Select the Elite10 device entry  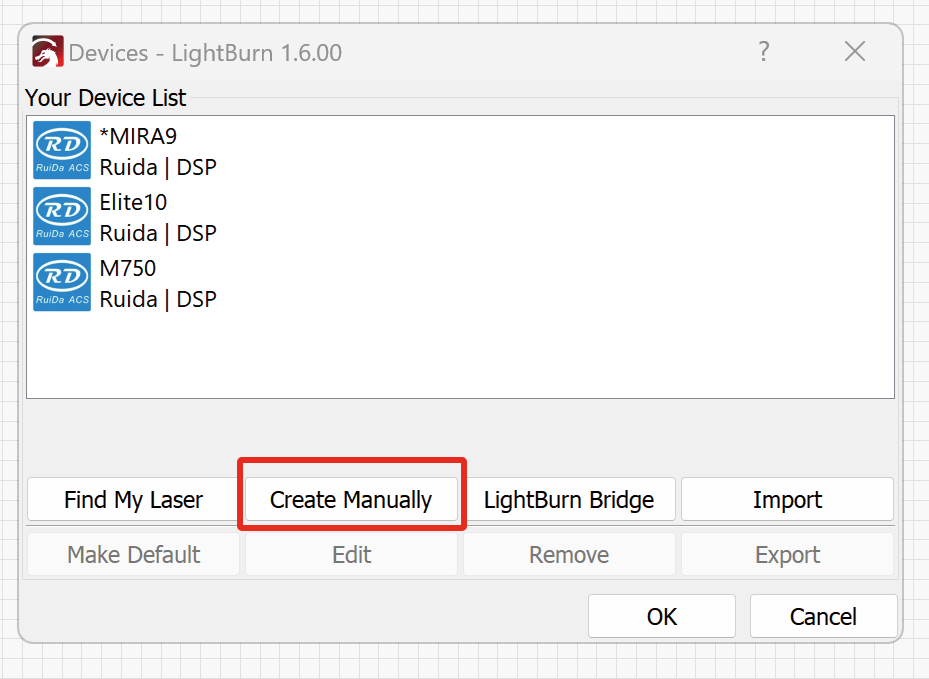pyautogui.click(x=460, y=216)
